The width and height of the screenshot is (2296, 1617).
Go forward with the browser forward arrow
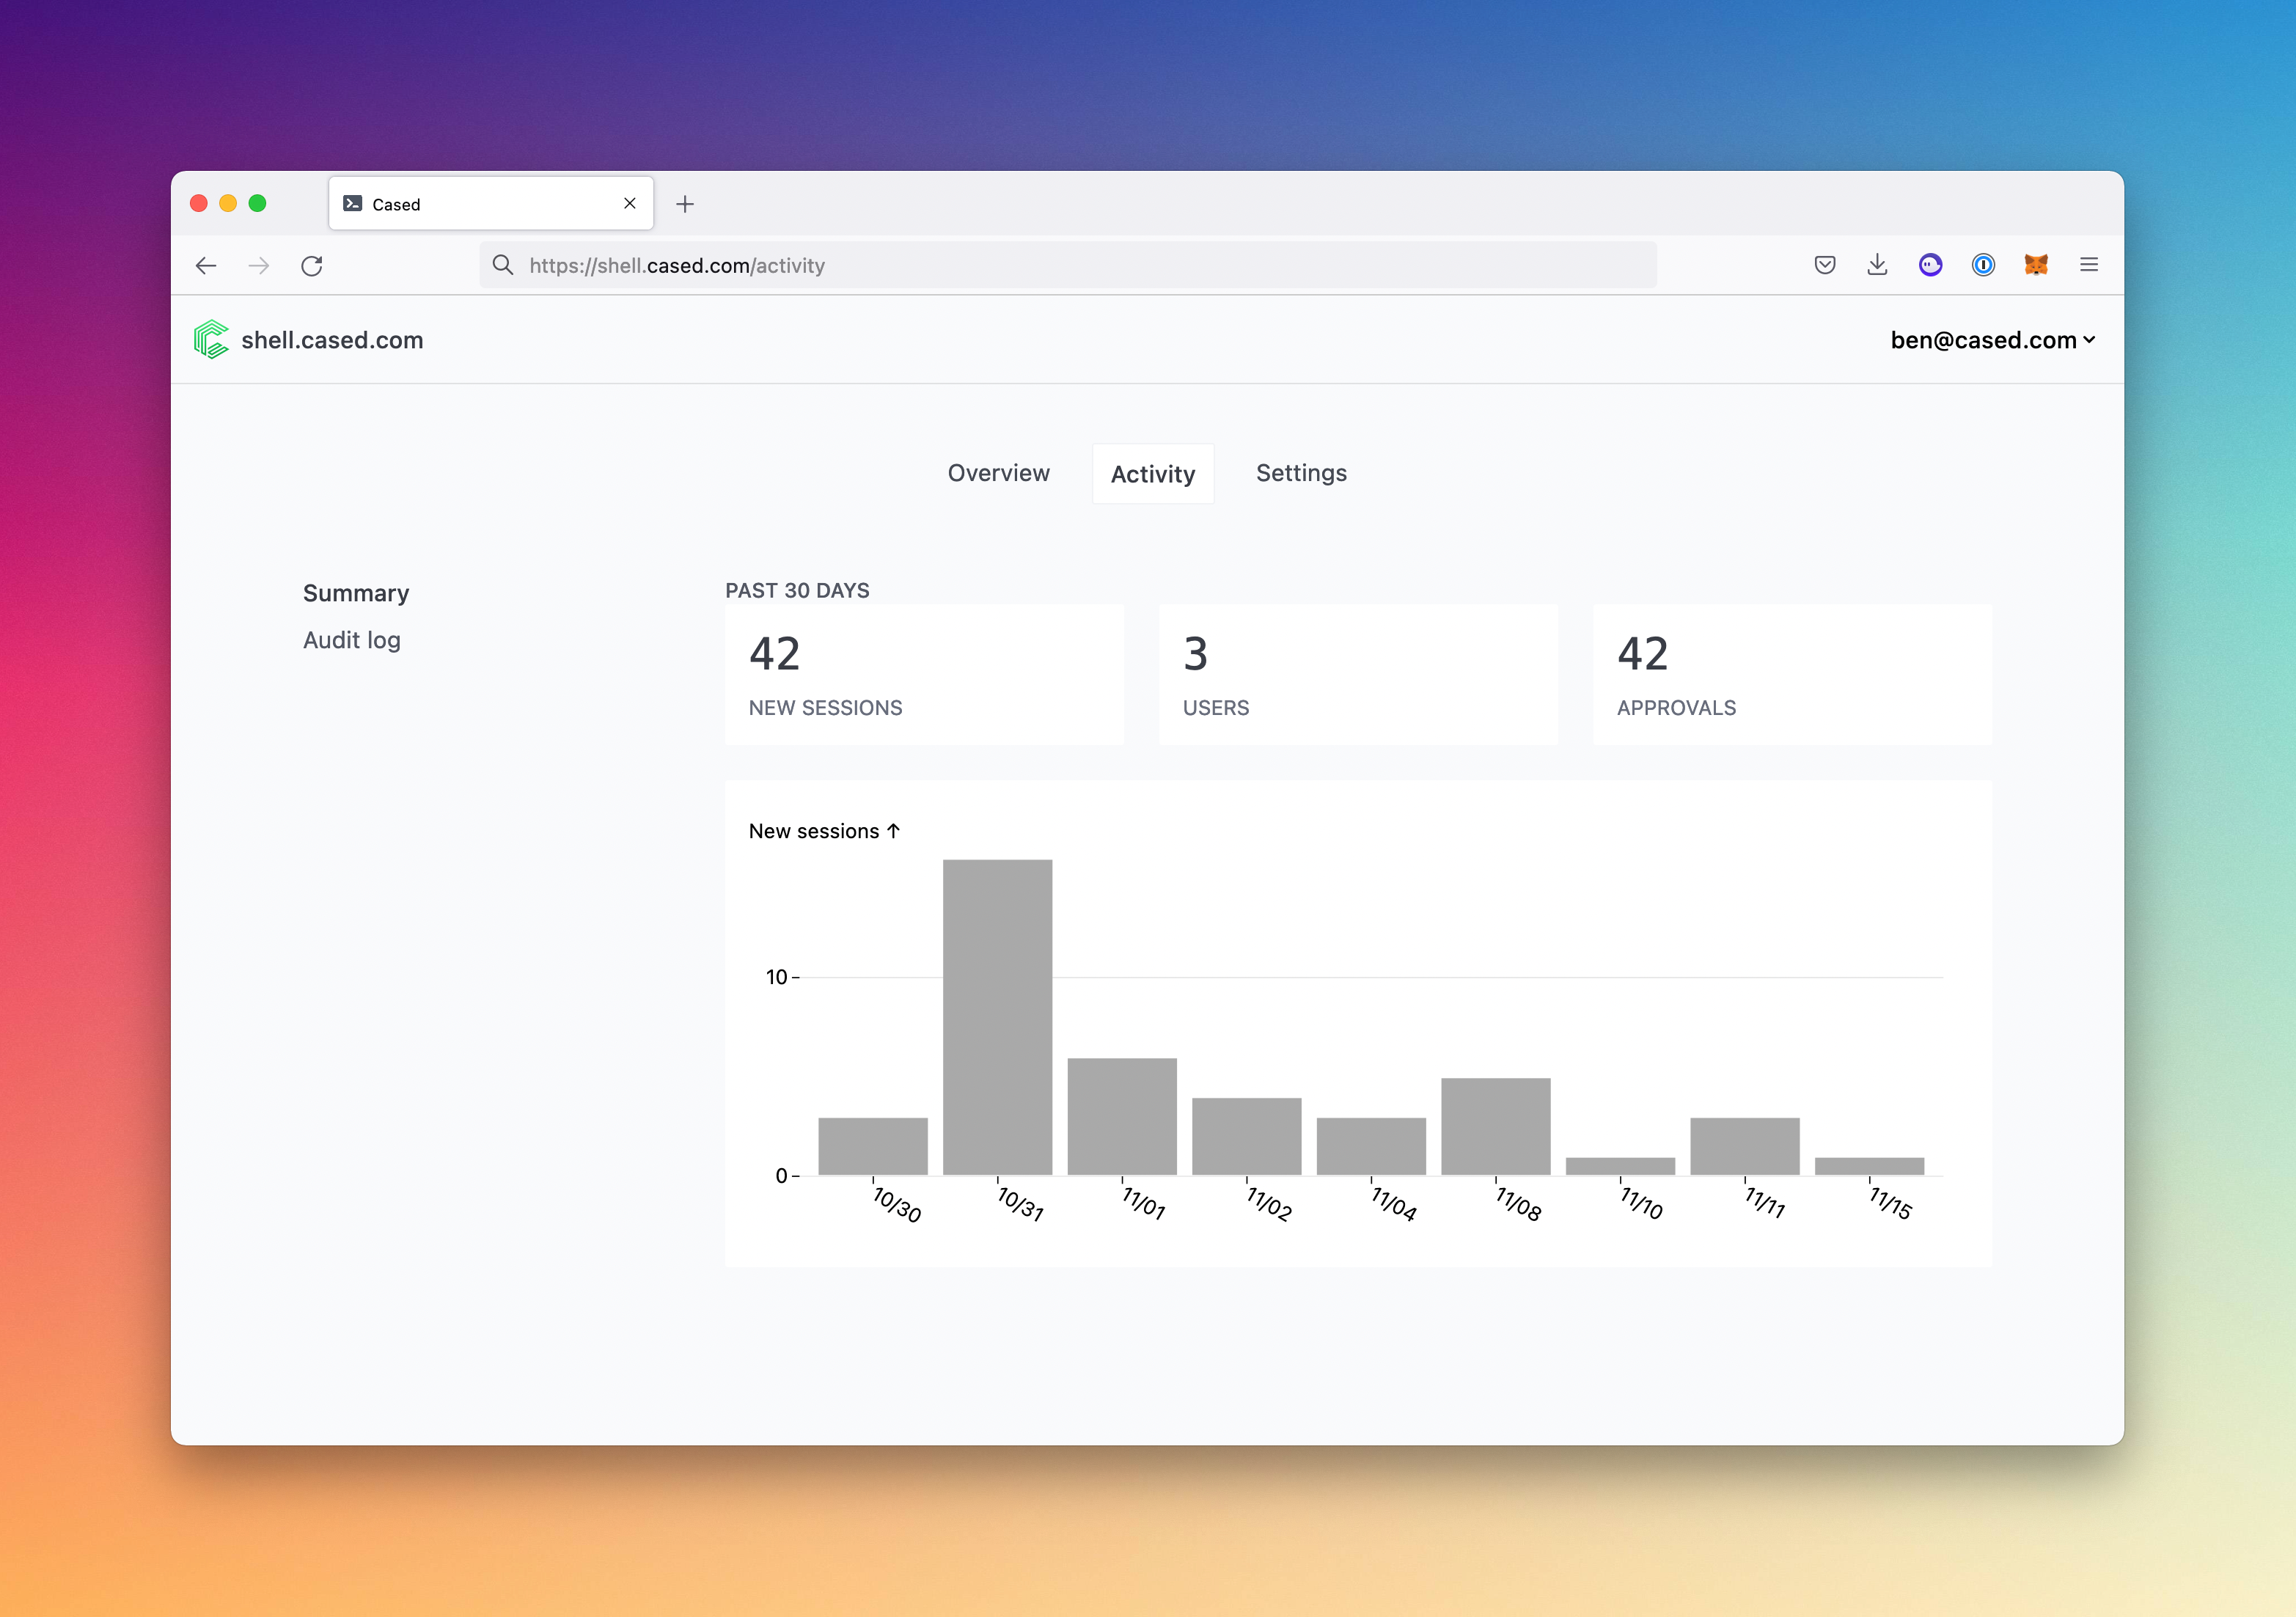click(259, 265)
